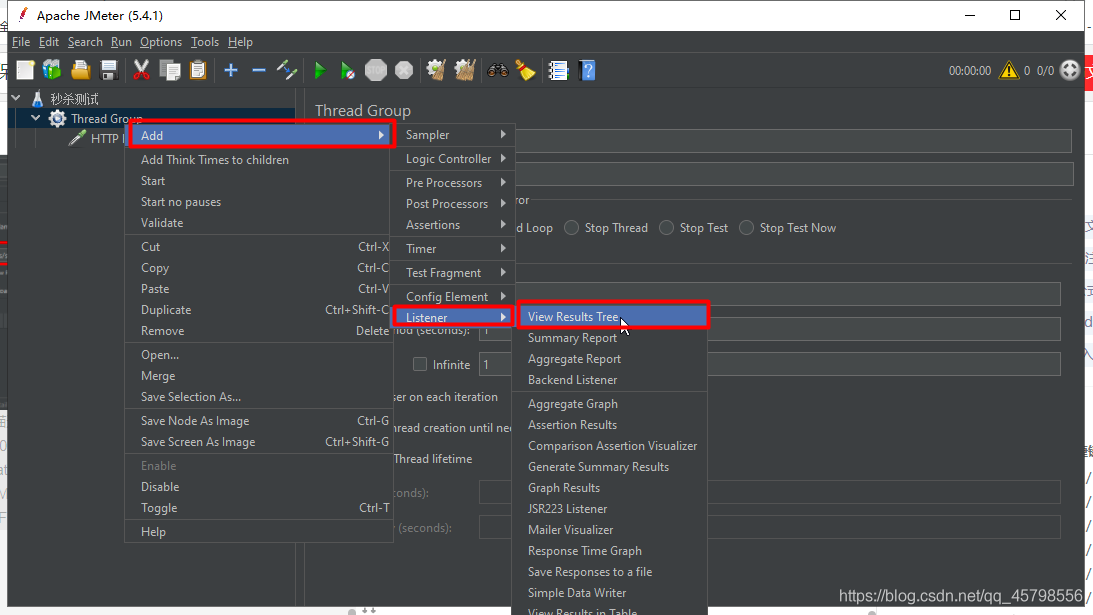
Task: Click the Loop Count input field
Action: click(x=770, y=364)
